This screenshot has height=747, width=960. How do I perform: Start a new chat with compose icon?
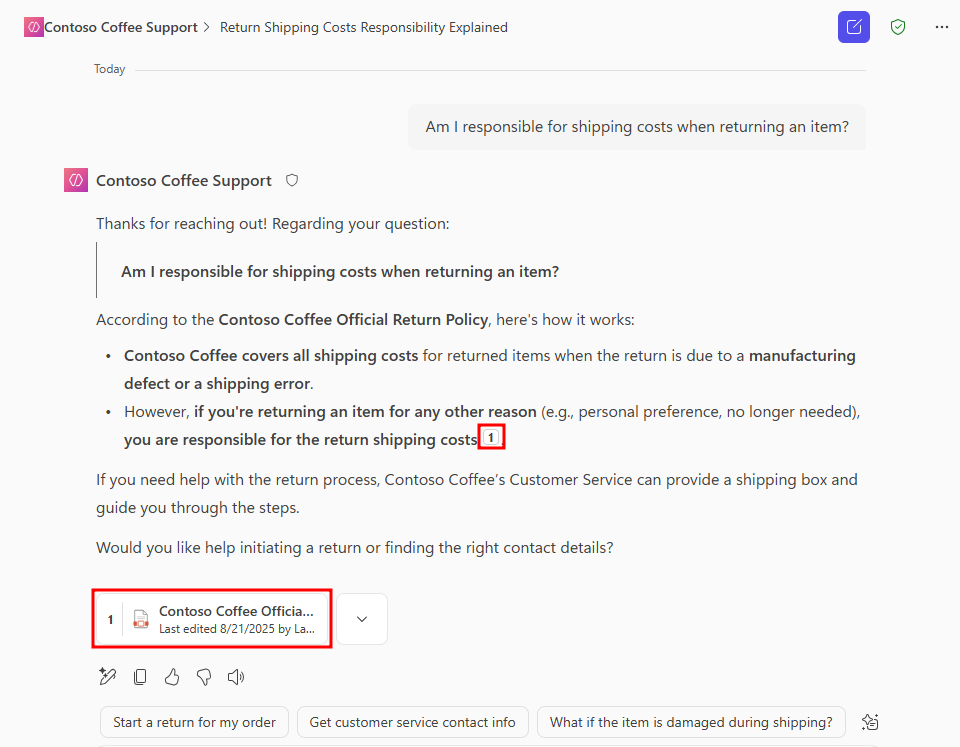pos(853,27)
